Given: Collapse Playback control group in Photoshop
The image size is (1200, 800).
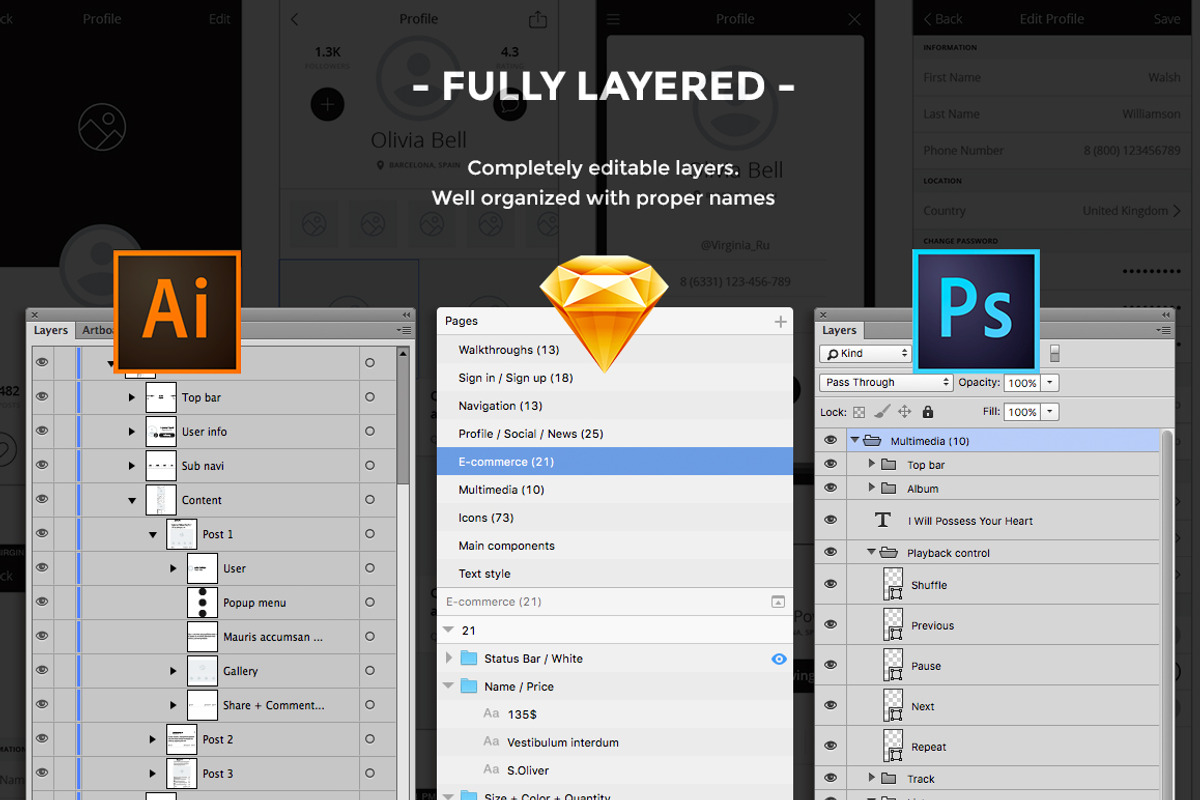Looking at the screenshot, I should (x=870, y=552).
